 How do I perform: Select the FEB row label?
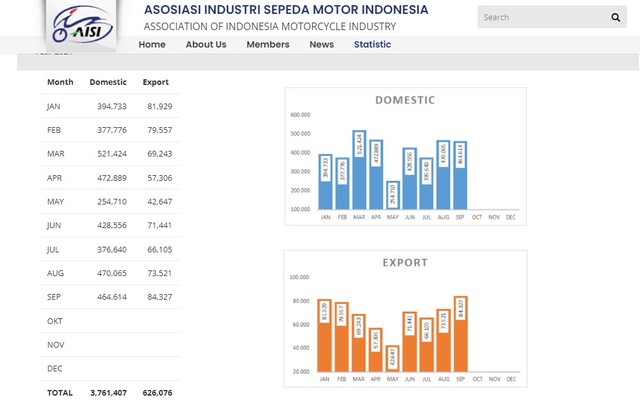click(x=54, y=130)
